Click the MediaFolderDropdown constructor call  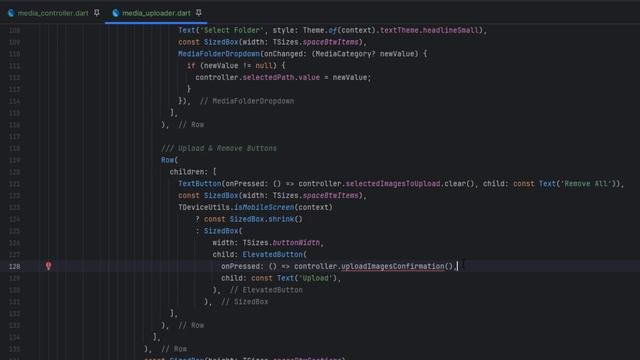pos(219,54)
